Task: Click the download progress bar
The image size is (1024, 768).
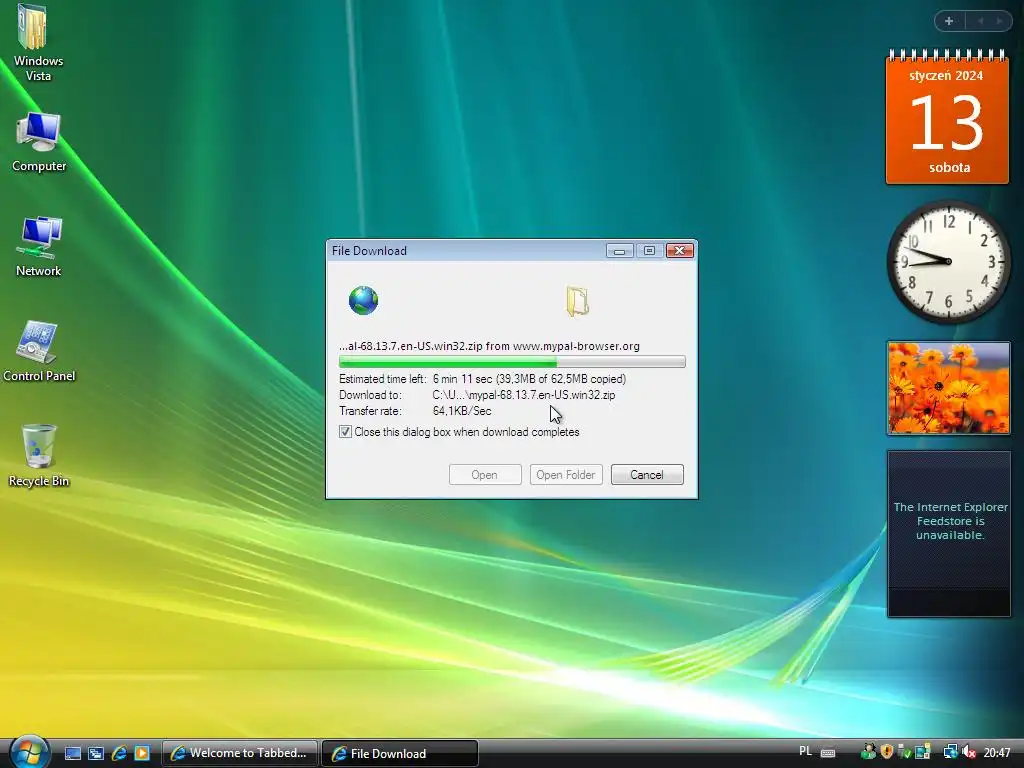Action: click(512, 362)
